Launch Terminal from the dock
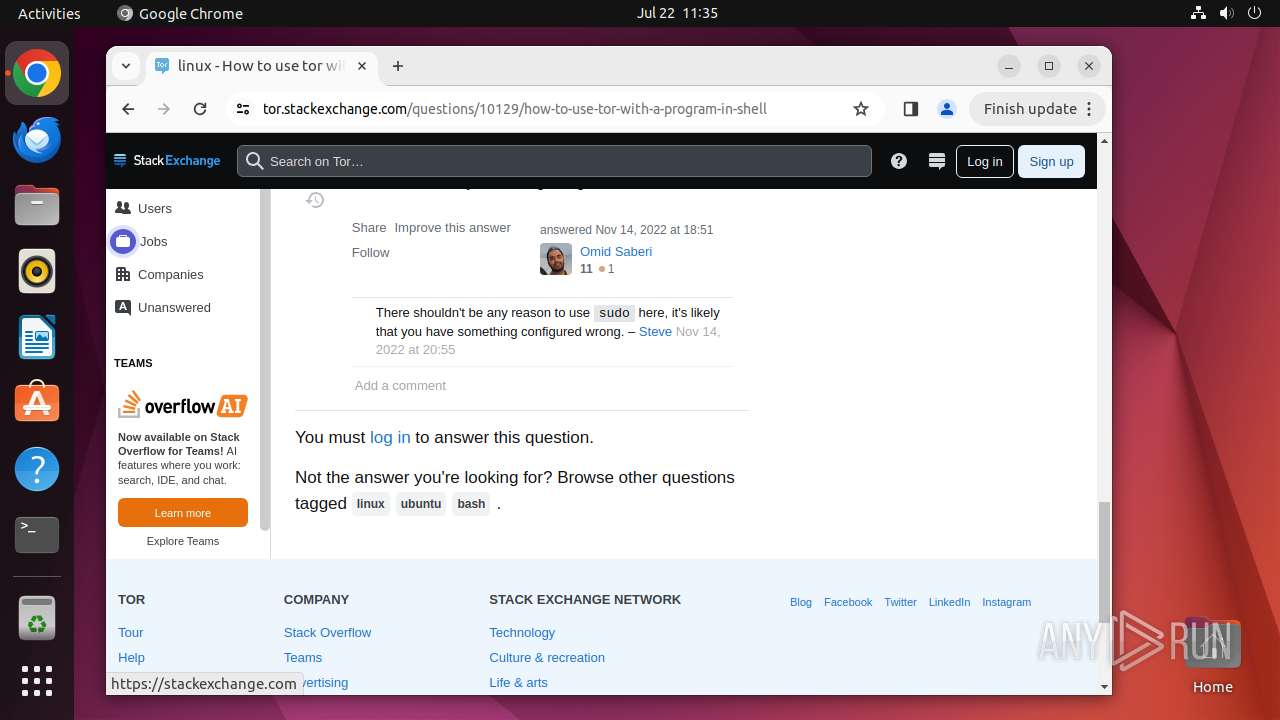Viewport: 1280px width, 720px height. coord(37,535)
